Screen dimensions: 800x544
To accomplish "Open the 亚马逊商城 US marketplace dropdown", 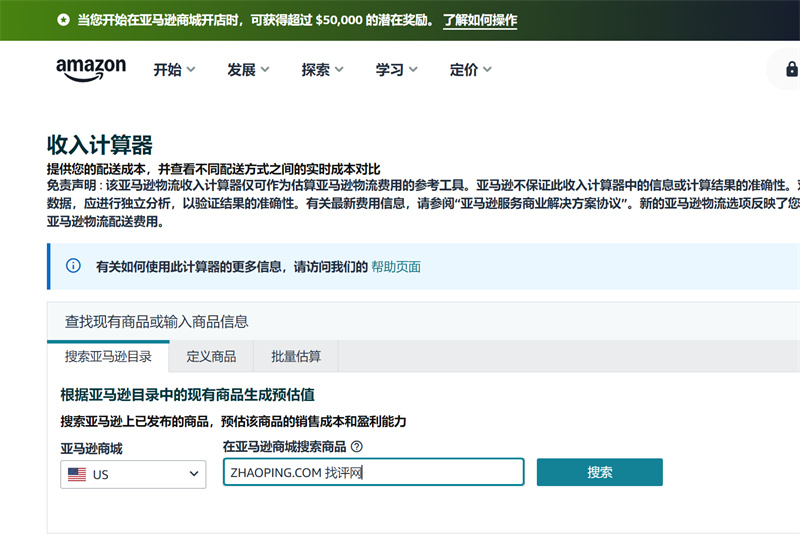I will [x=133, y=474].
